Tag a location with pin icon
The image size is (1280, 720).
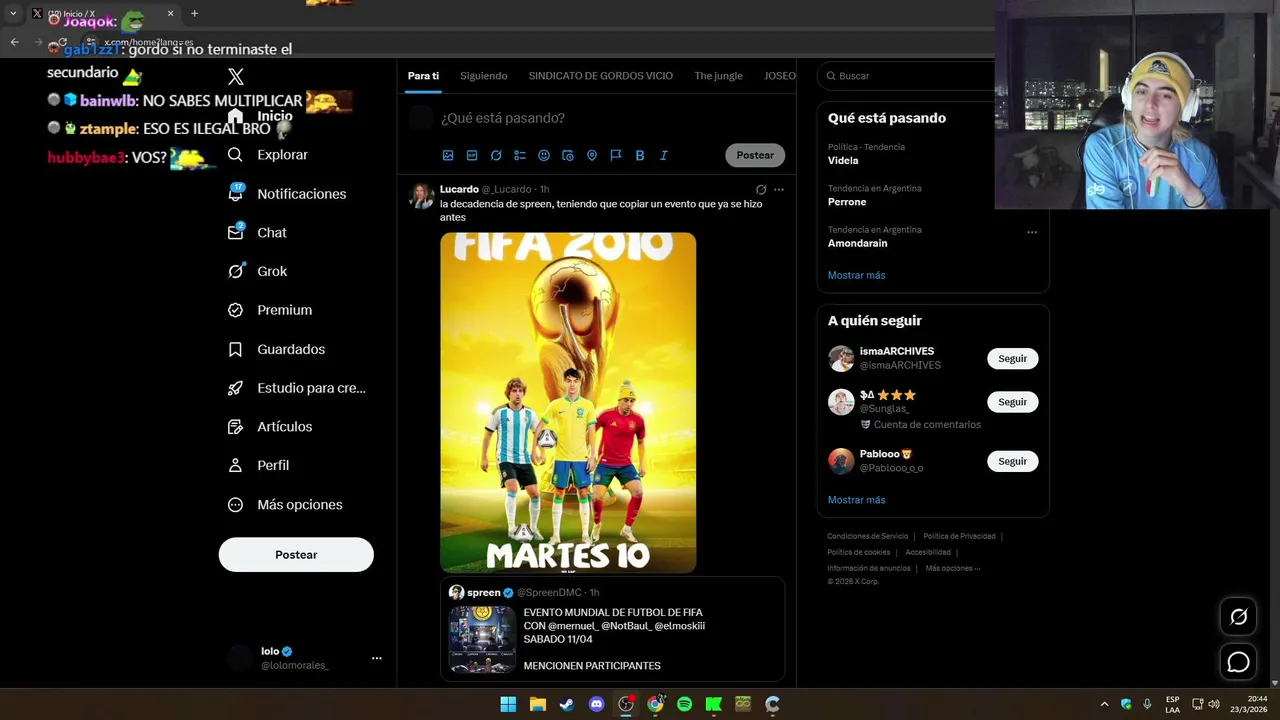point(592,156)
